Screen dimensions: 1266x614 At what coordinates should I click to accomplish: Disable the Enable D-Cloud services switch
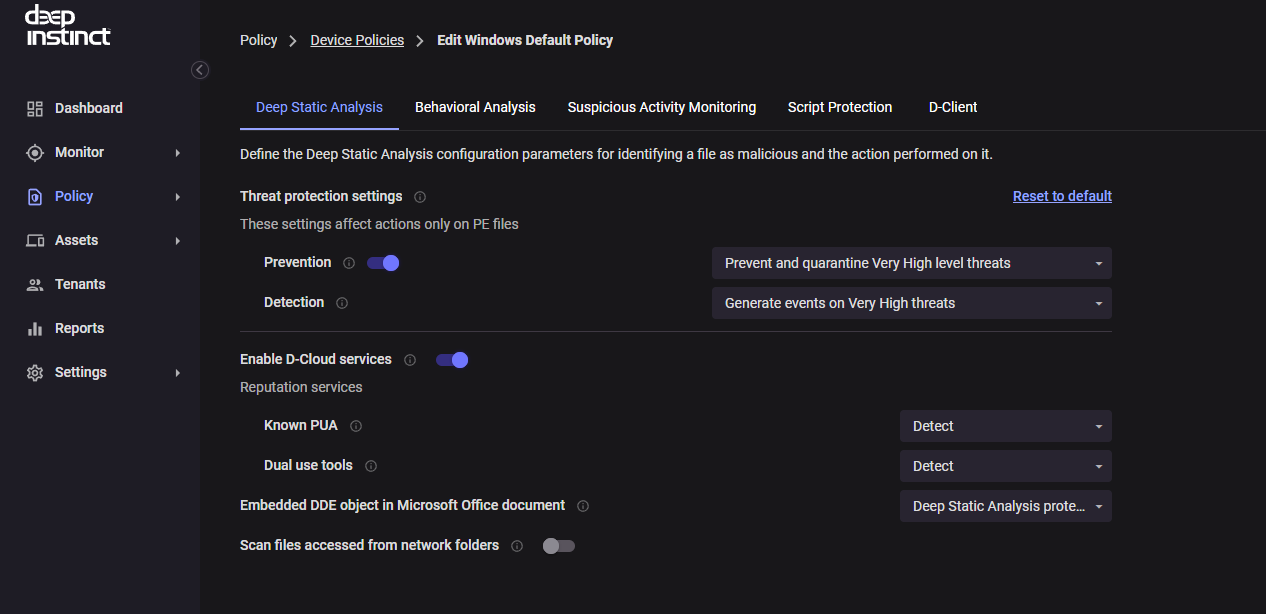(452, 360)
